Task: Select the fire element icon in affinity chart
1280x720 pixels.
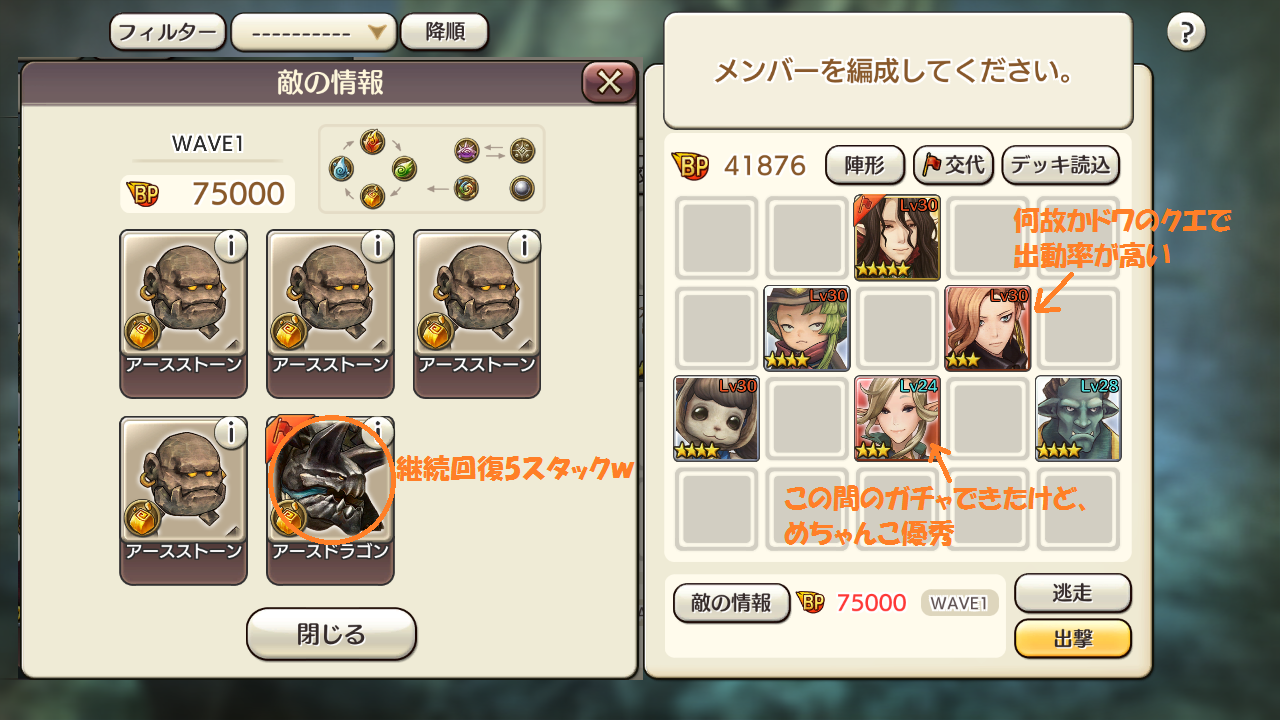Action: (x=372, y=141)
